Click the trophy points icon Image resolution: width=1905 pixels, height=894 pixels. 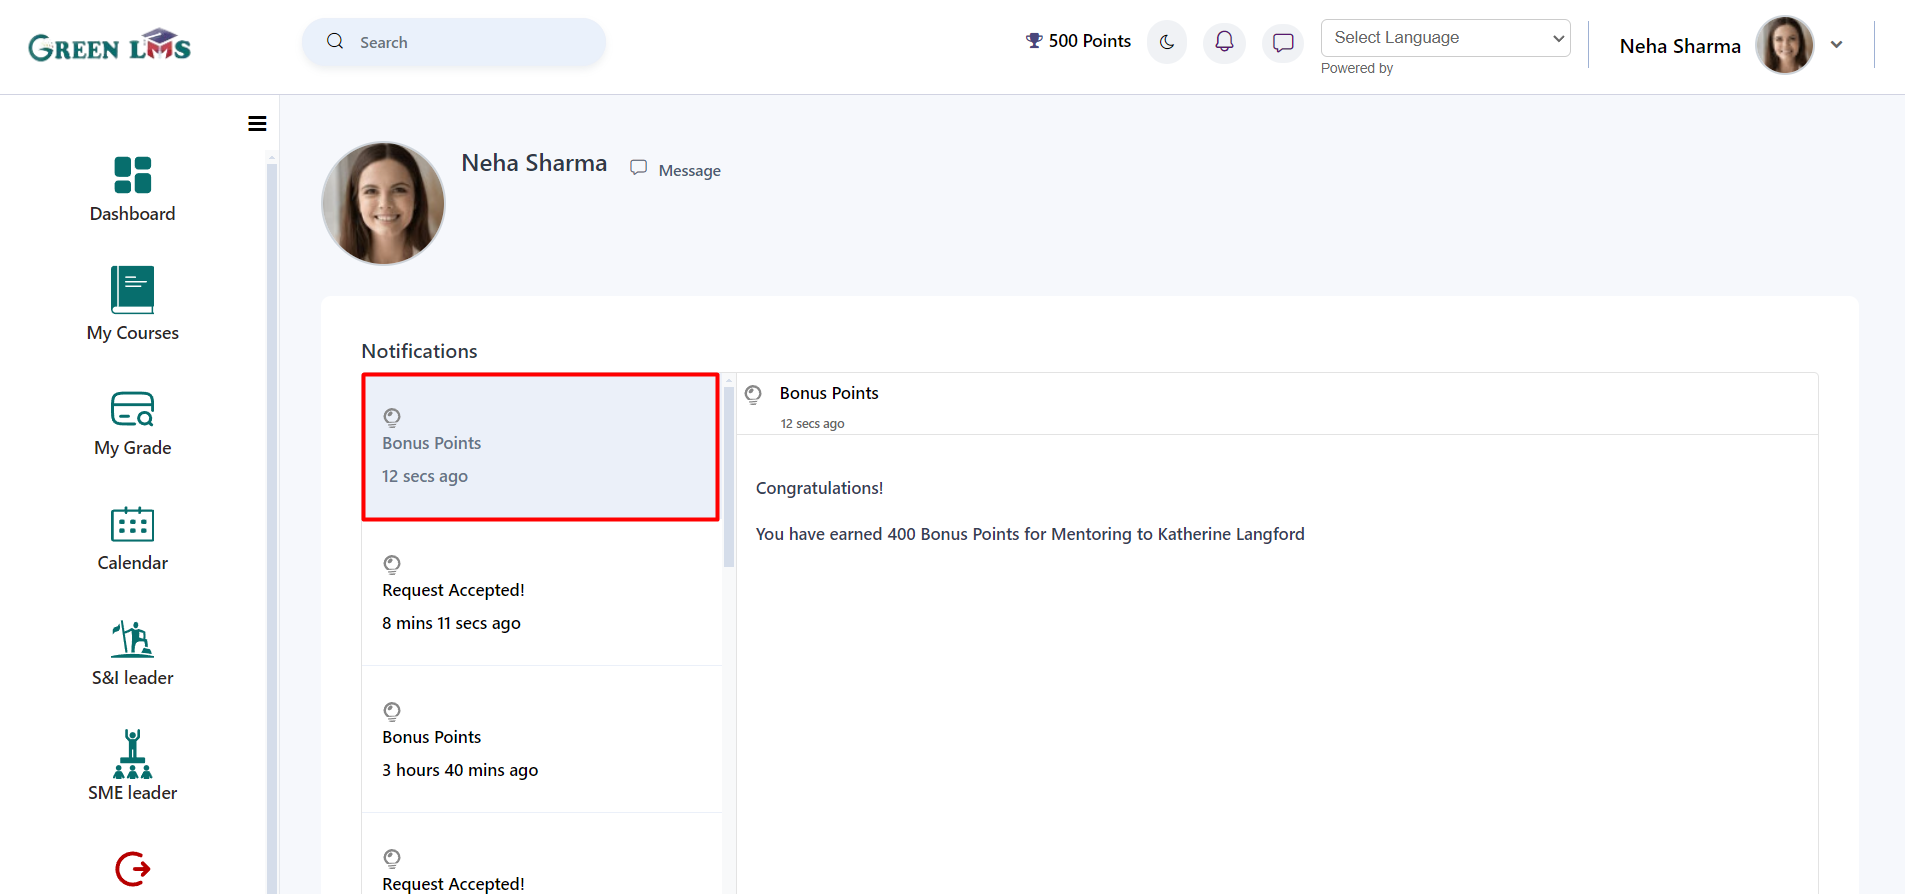[x=1034, y=41]
